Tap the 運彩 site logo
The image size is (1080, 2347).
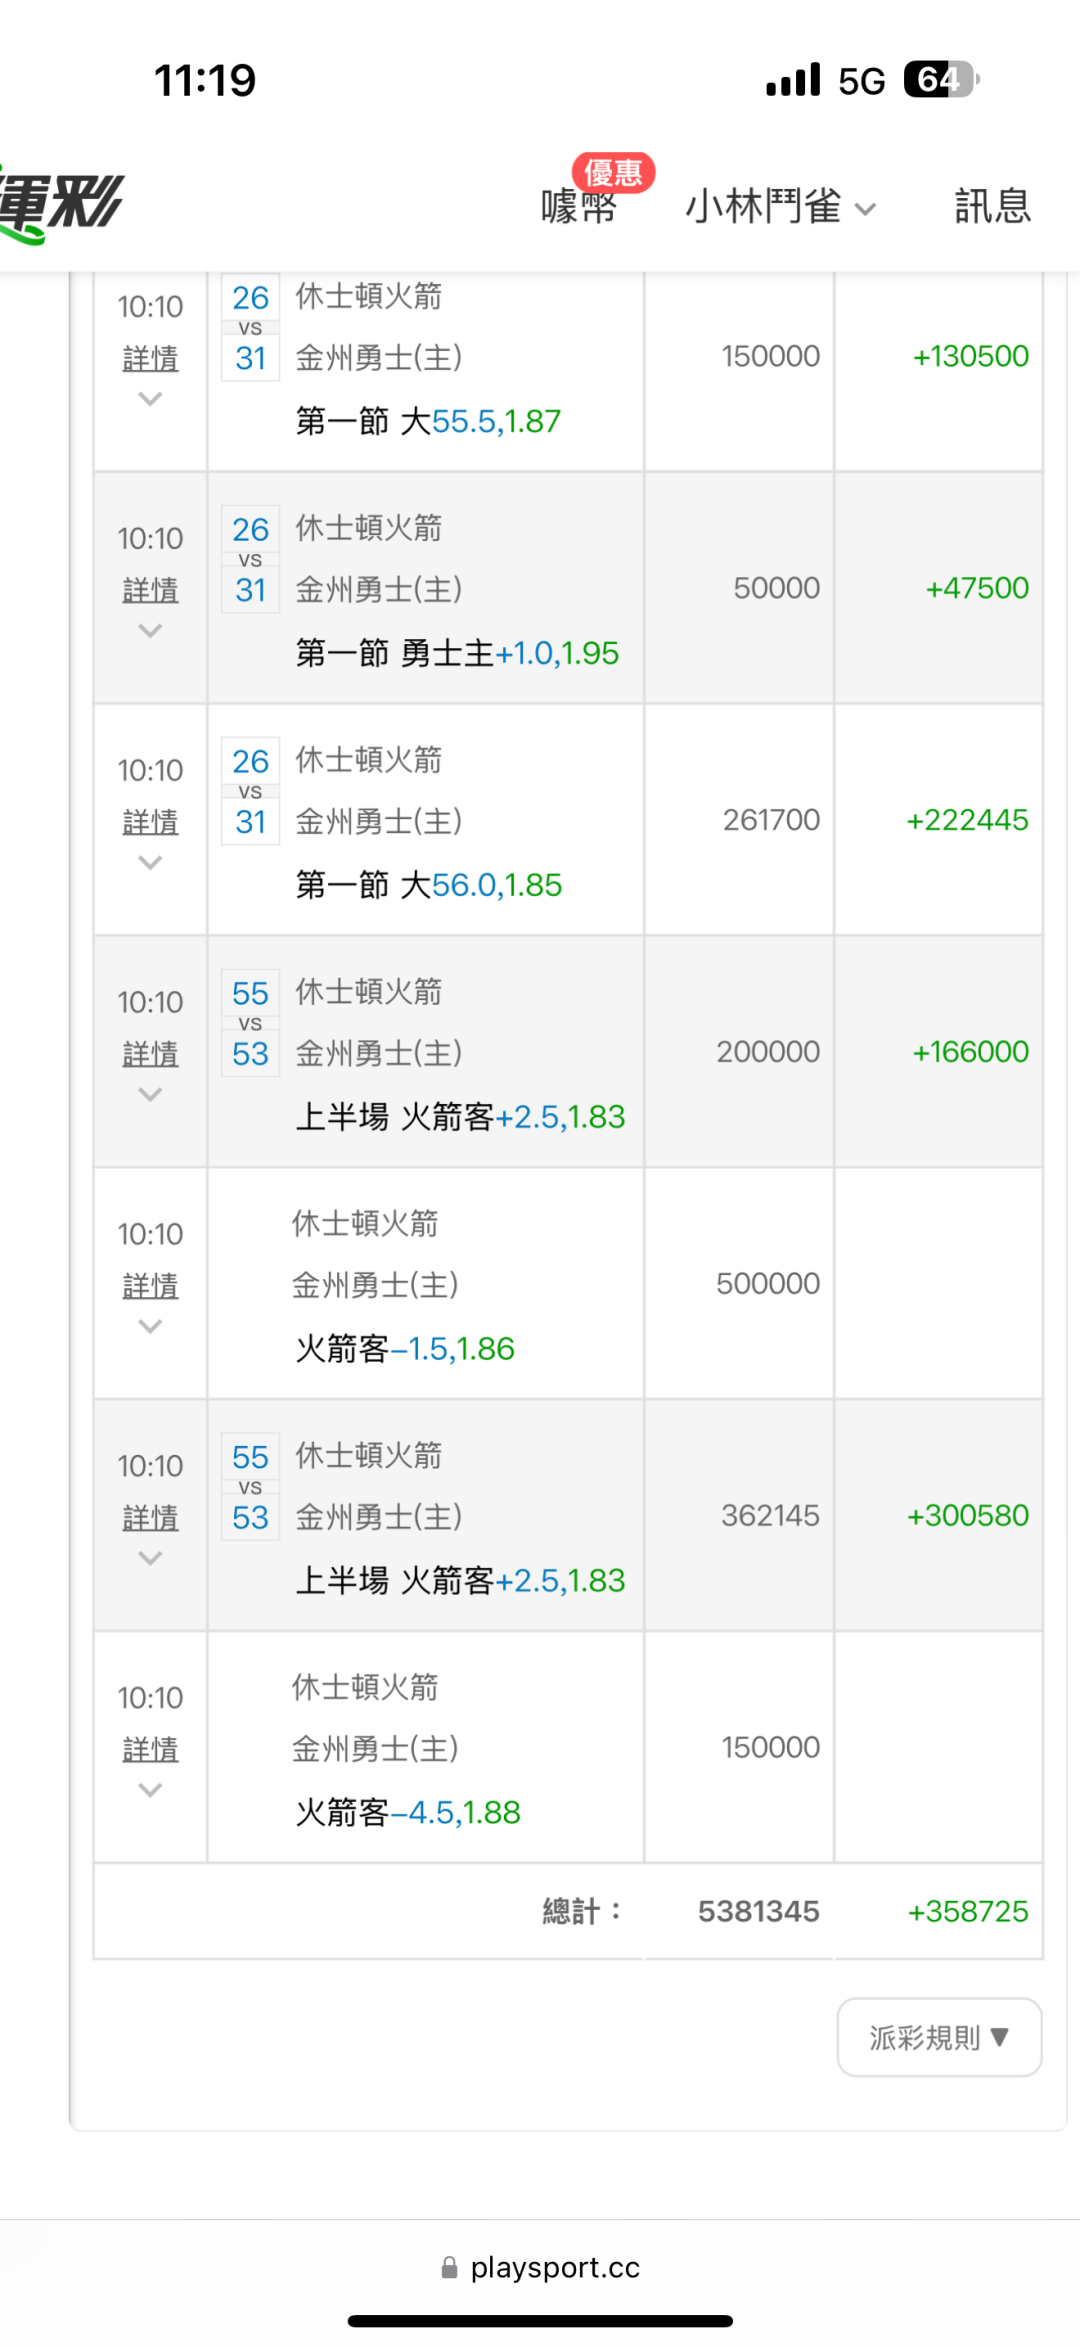point(60,205)
